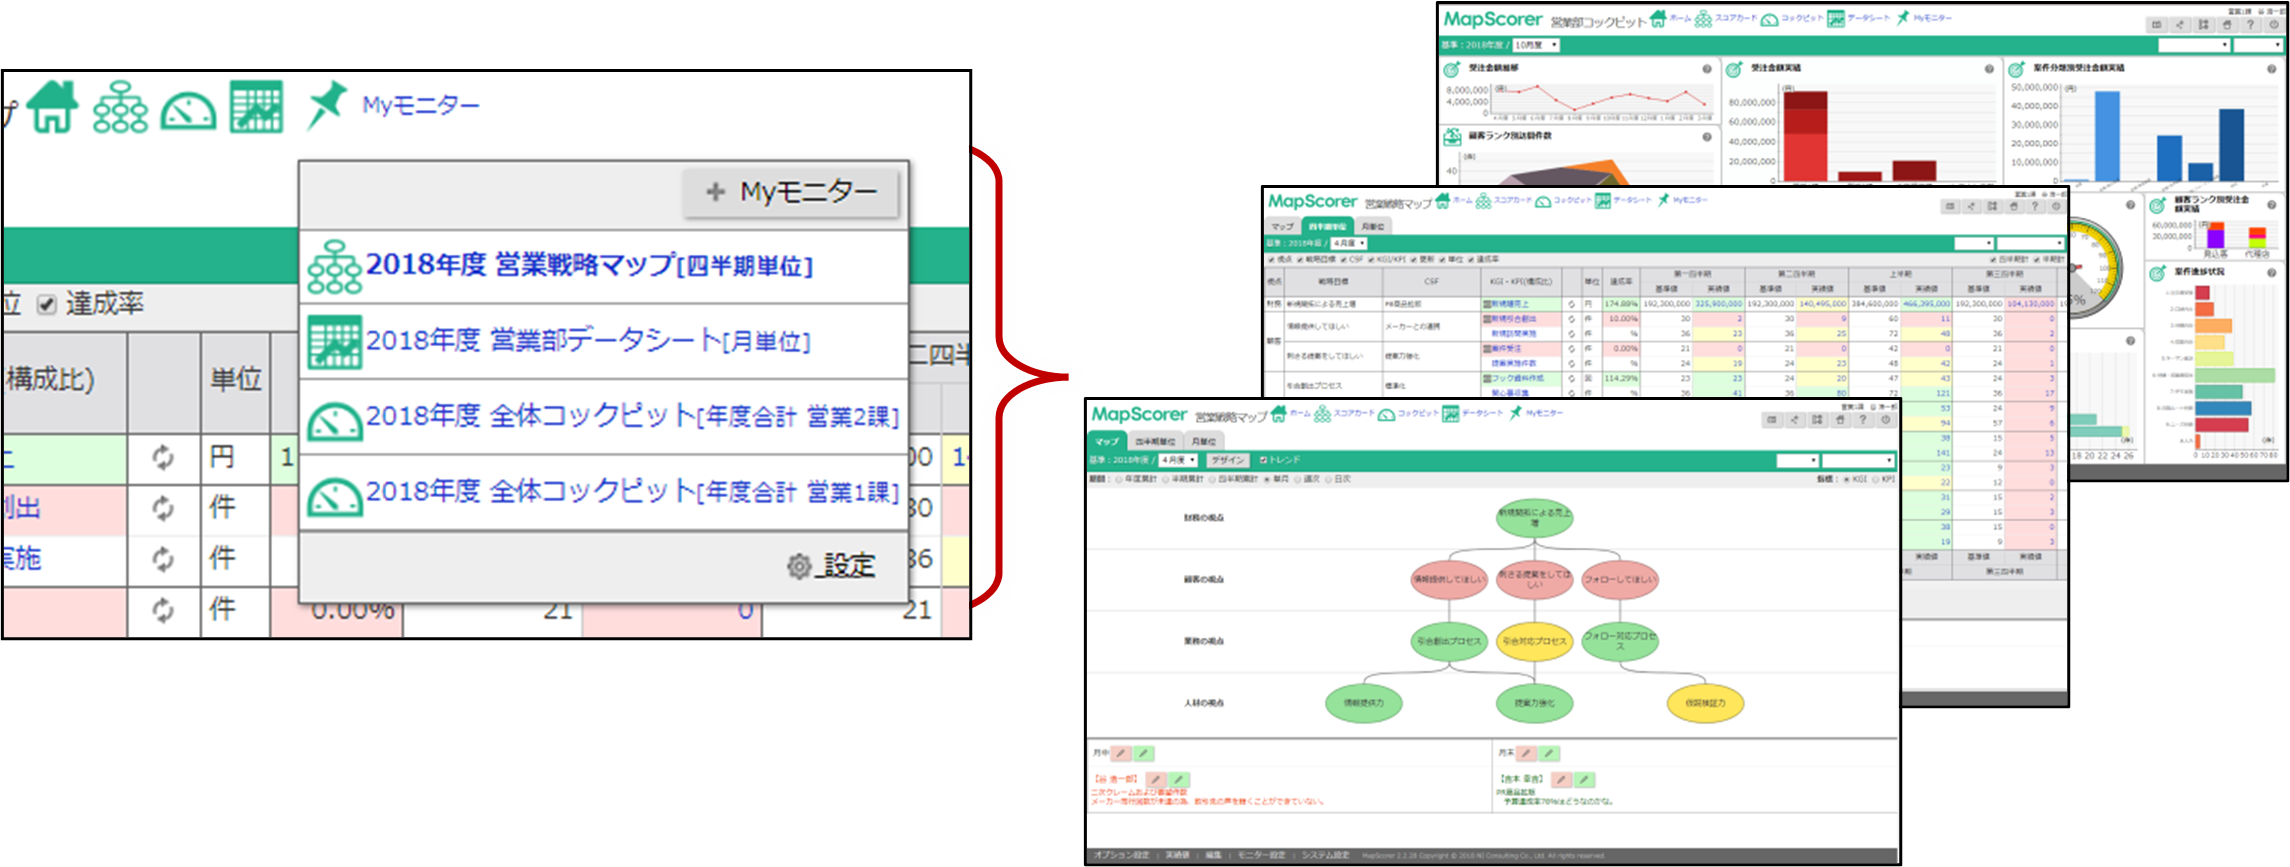Click the refresh icon in the 実施 row

[x=163, y=559]
